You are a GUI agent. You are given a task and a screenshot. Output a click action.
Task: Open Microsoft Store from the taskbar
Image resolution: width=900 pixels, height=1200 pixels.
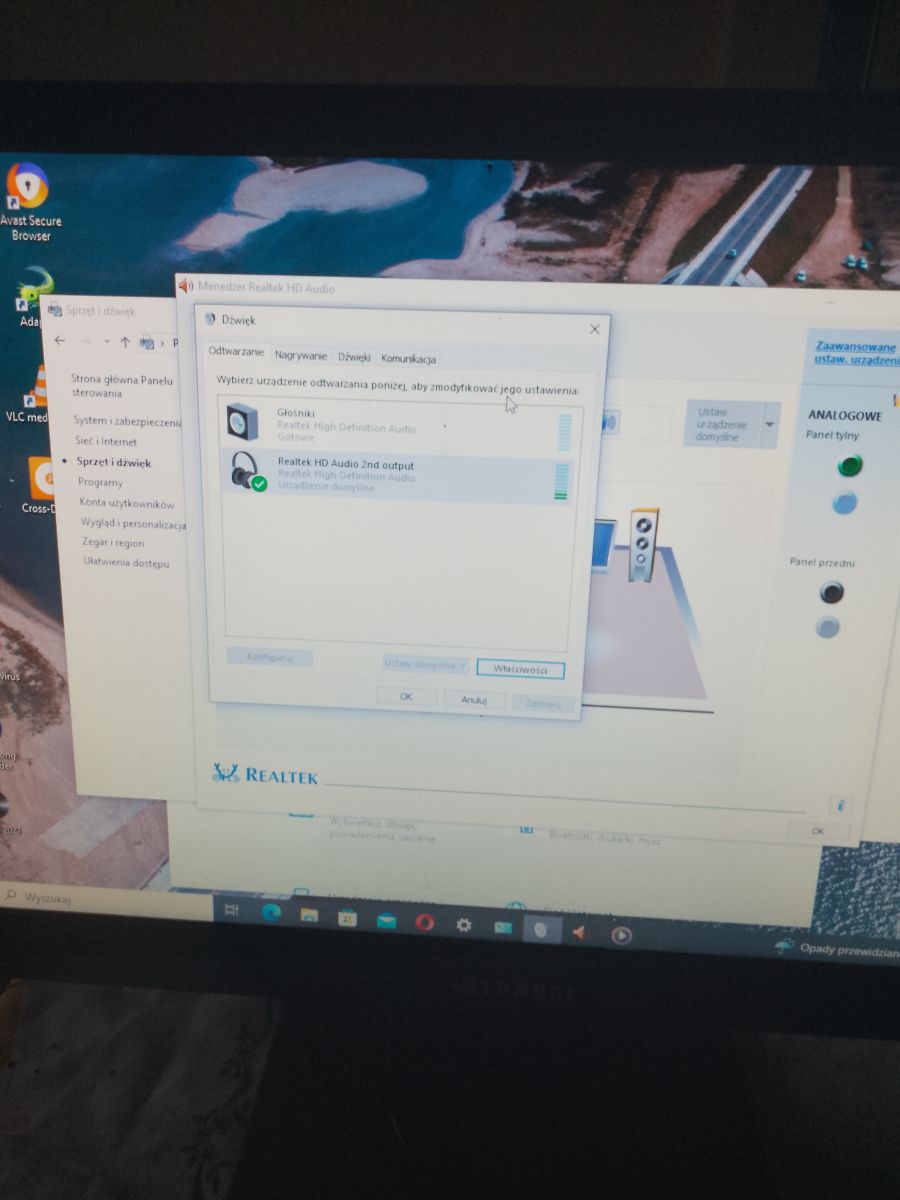click(x=347, y=917)
